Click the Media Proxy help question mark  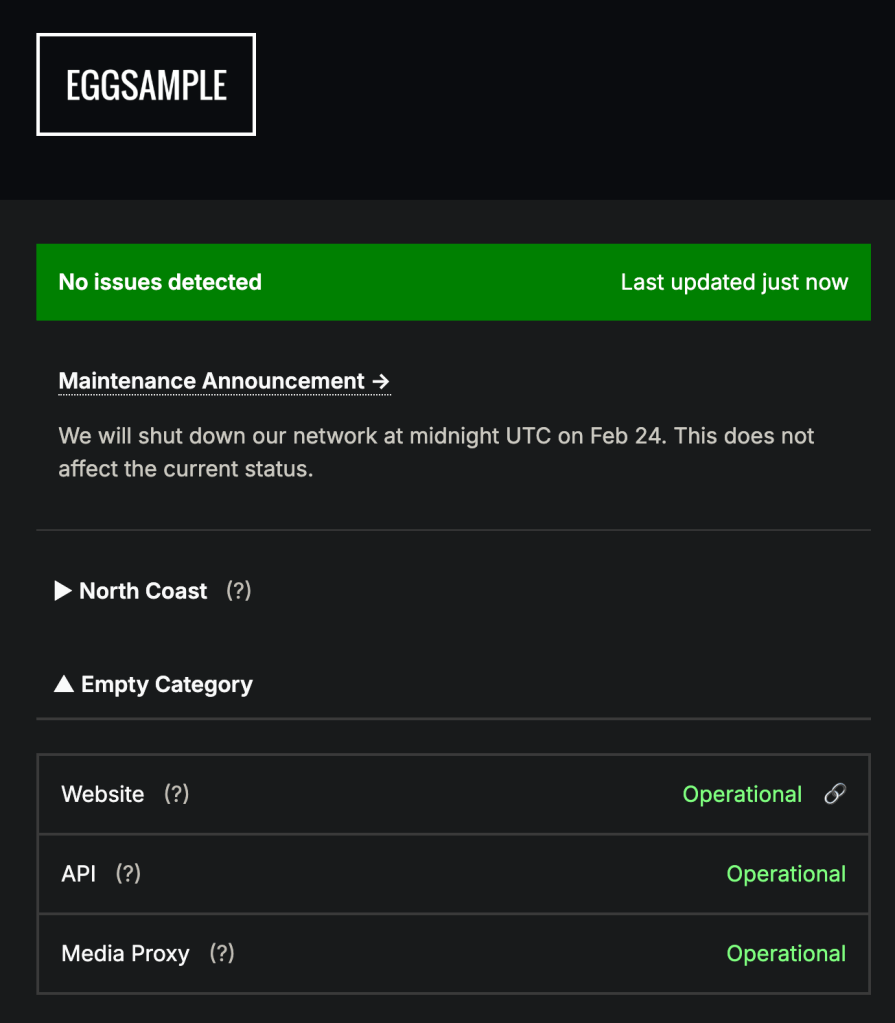[222, 954]
